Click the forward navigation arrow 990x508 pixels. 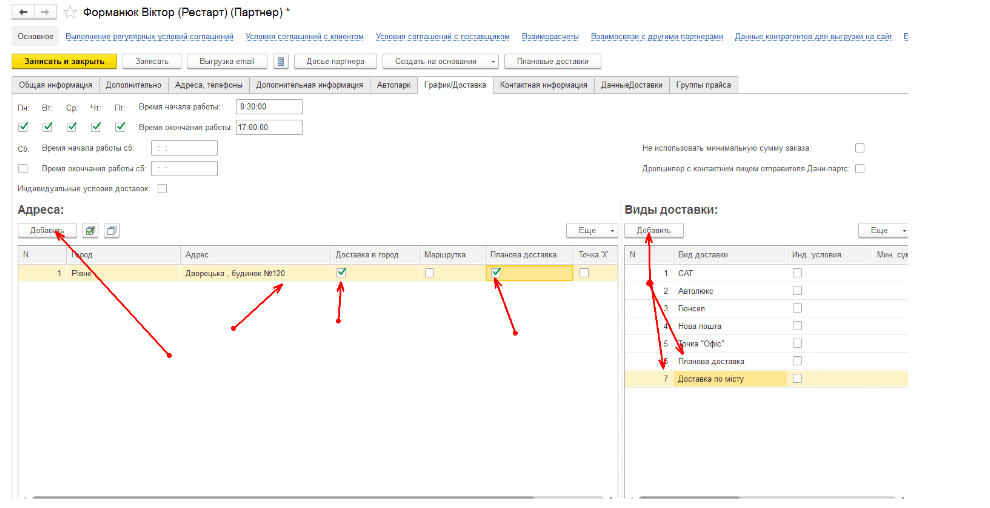click(44, 12)
